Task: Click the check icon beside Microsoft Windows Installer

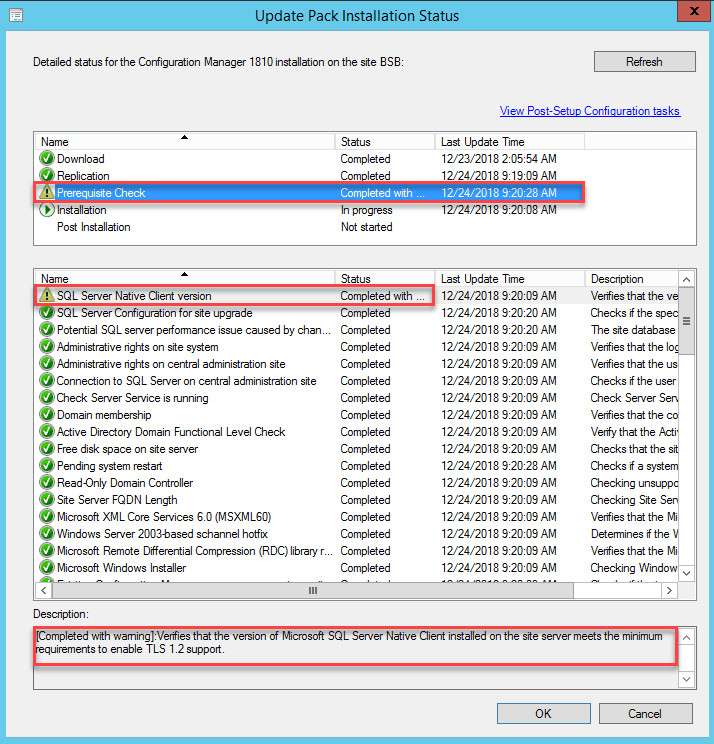Action: coord(46,568)
